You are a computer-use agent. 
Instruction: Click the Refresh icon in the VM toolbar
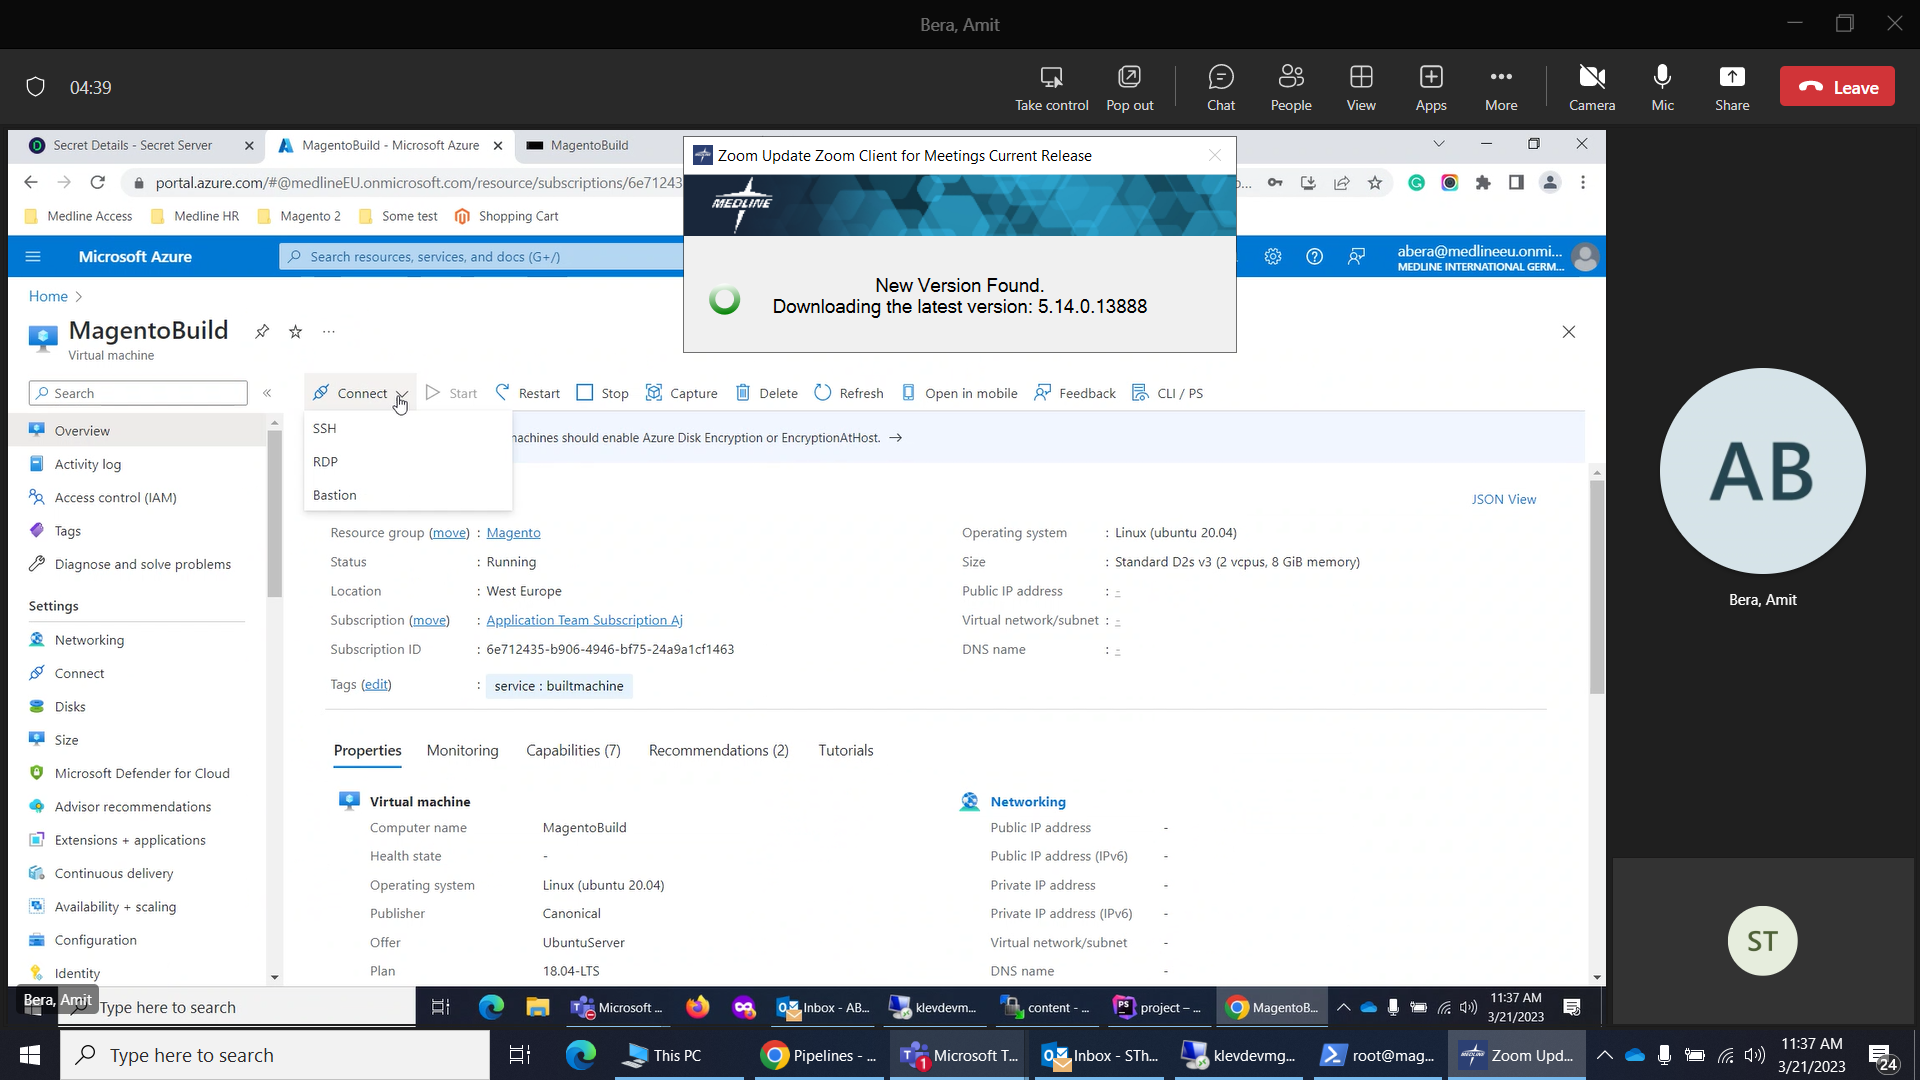(823, 393)
